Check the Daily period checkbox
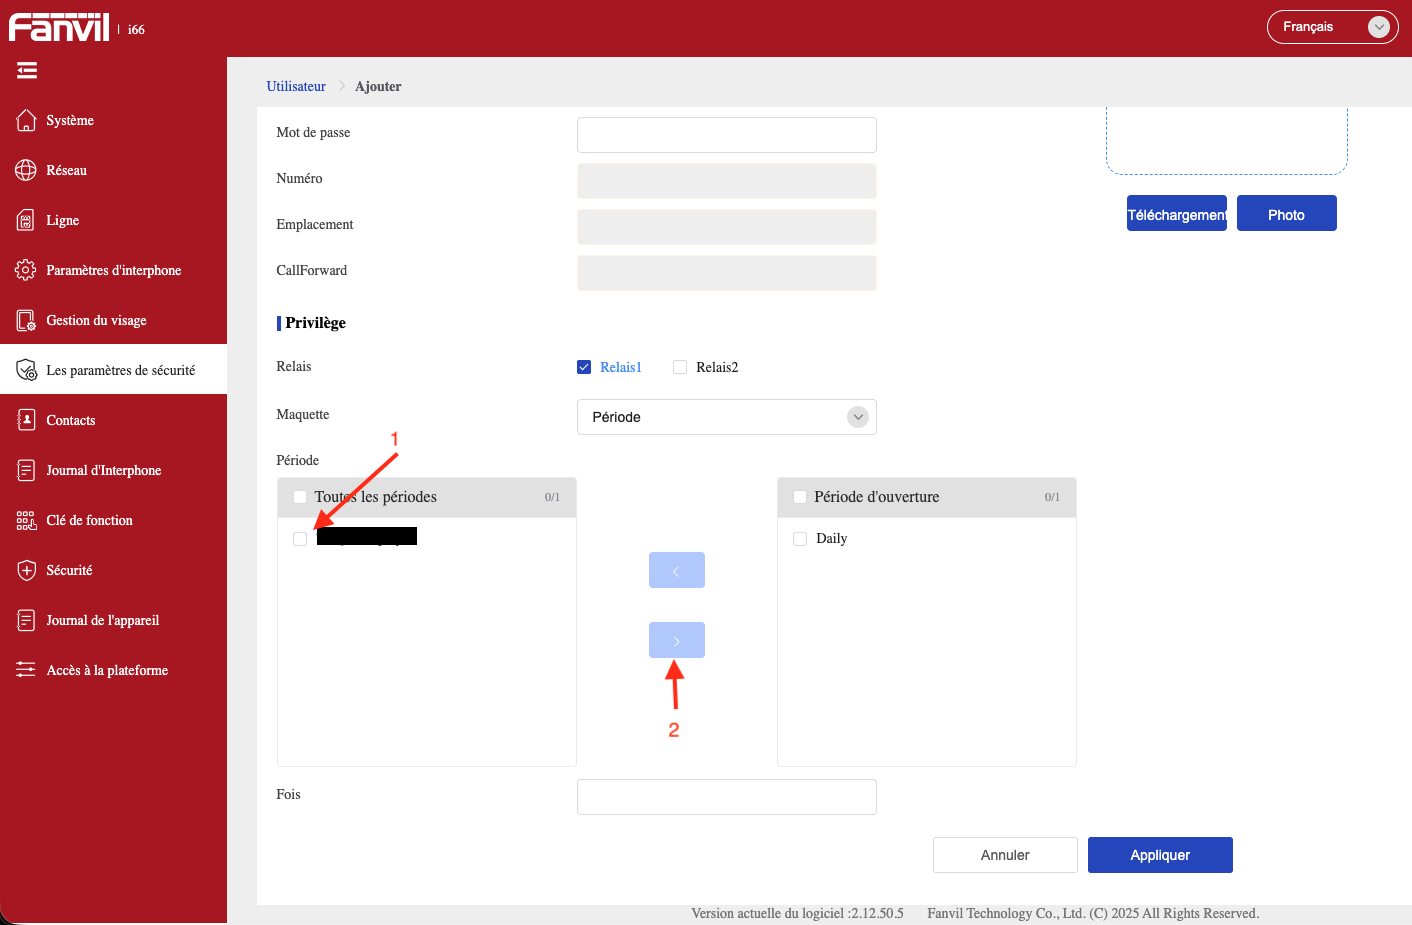Viewport: 1412px width, 925px height. click(800, 539)
